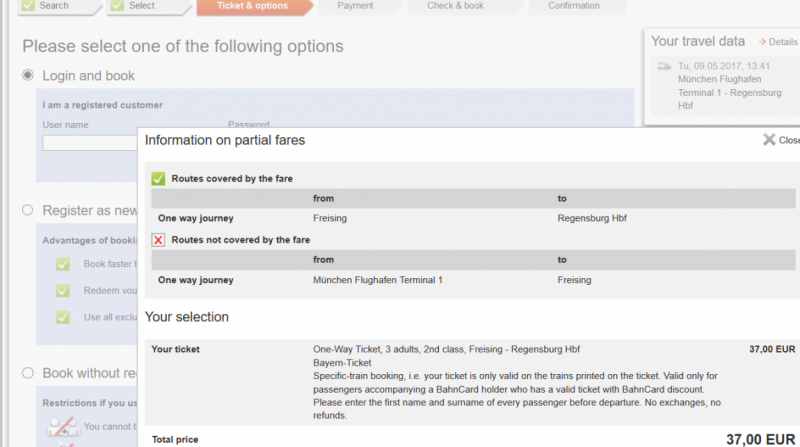Click the green check next to Use all exclusive
800x447 pixels.
click(x=63, y=317)
